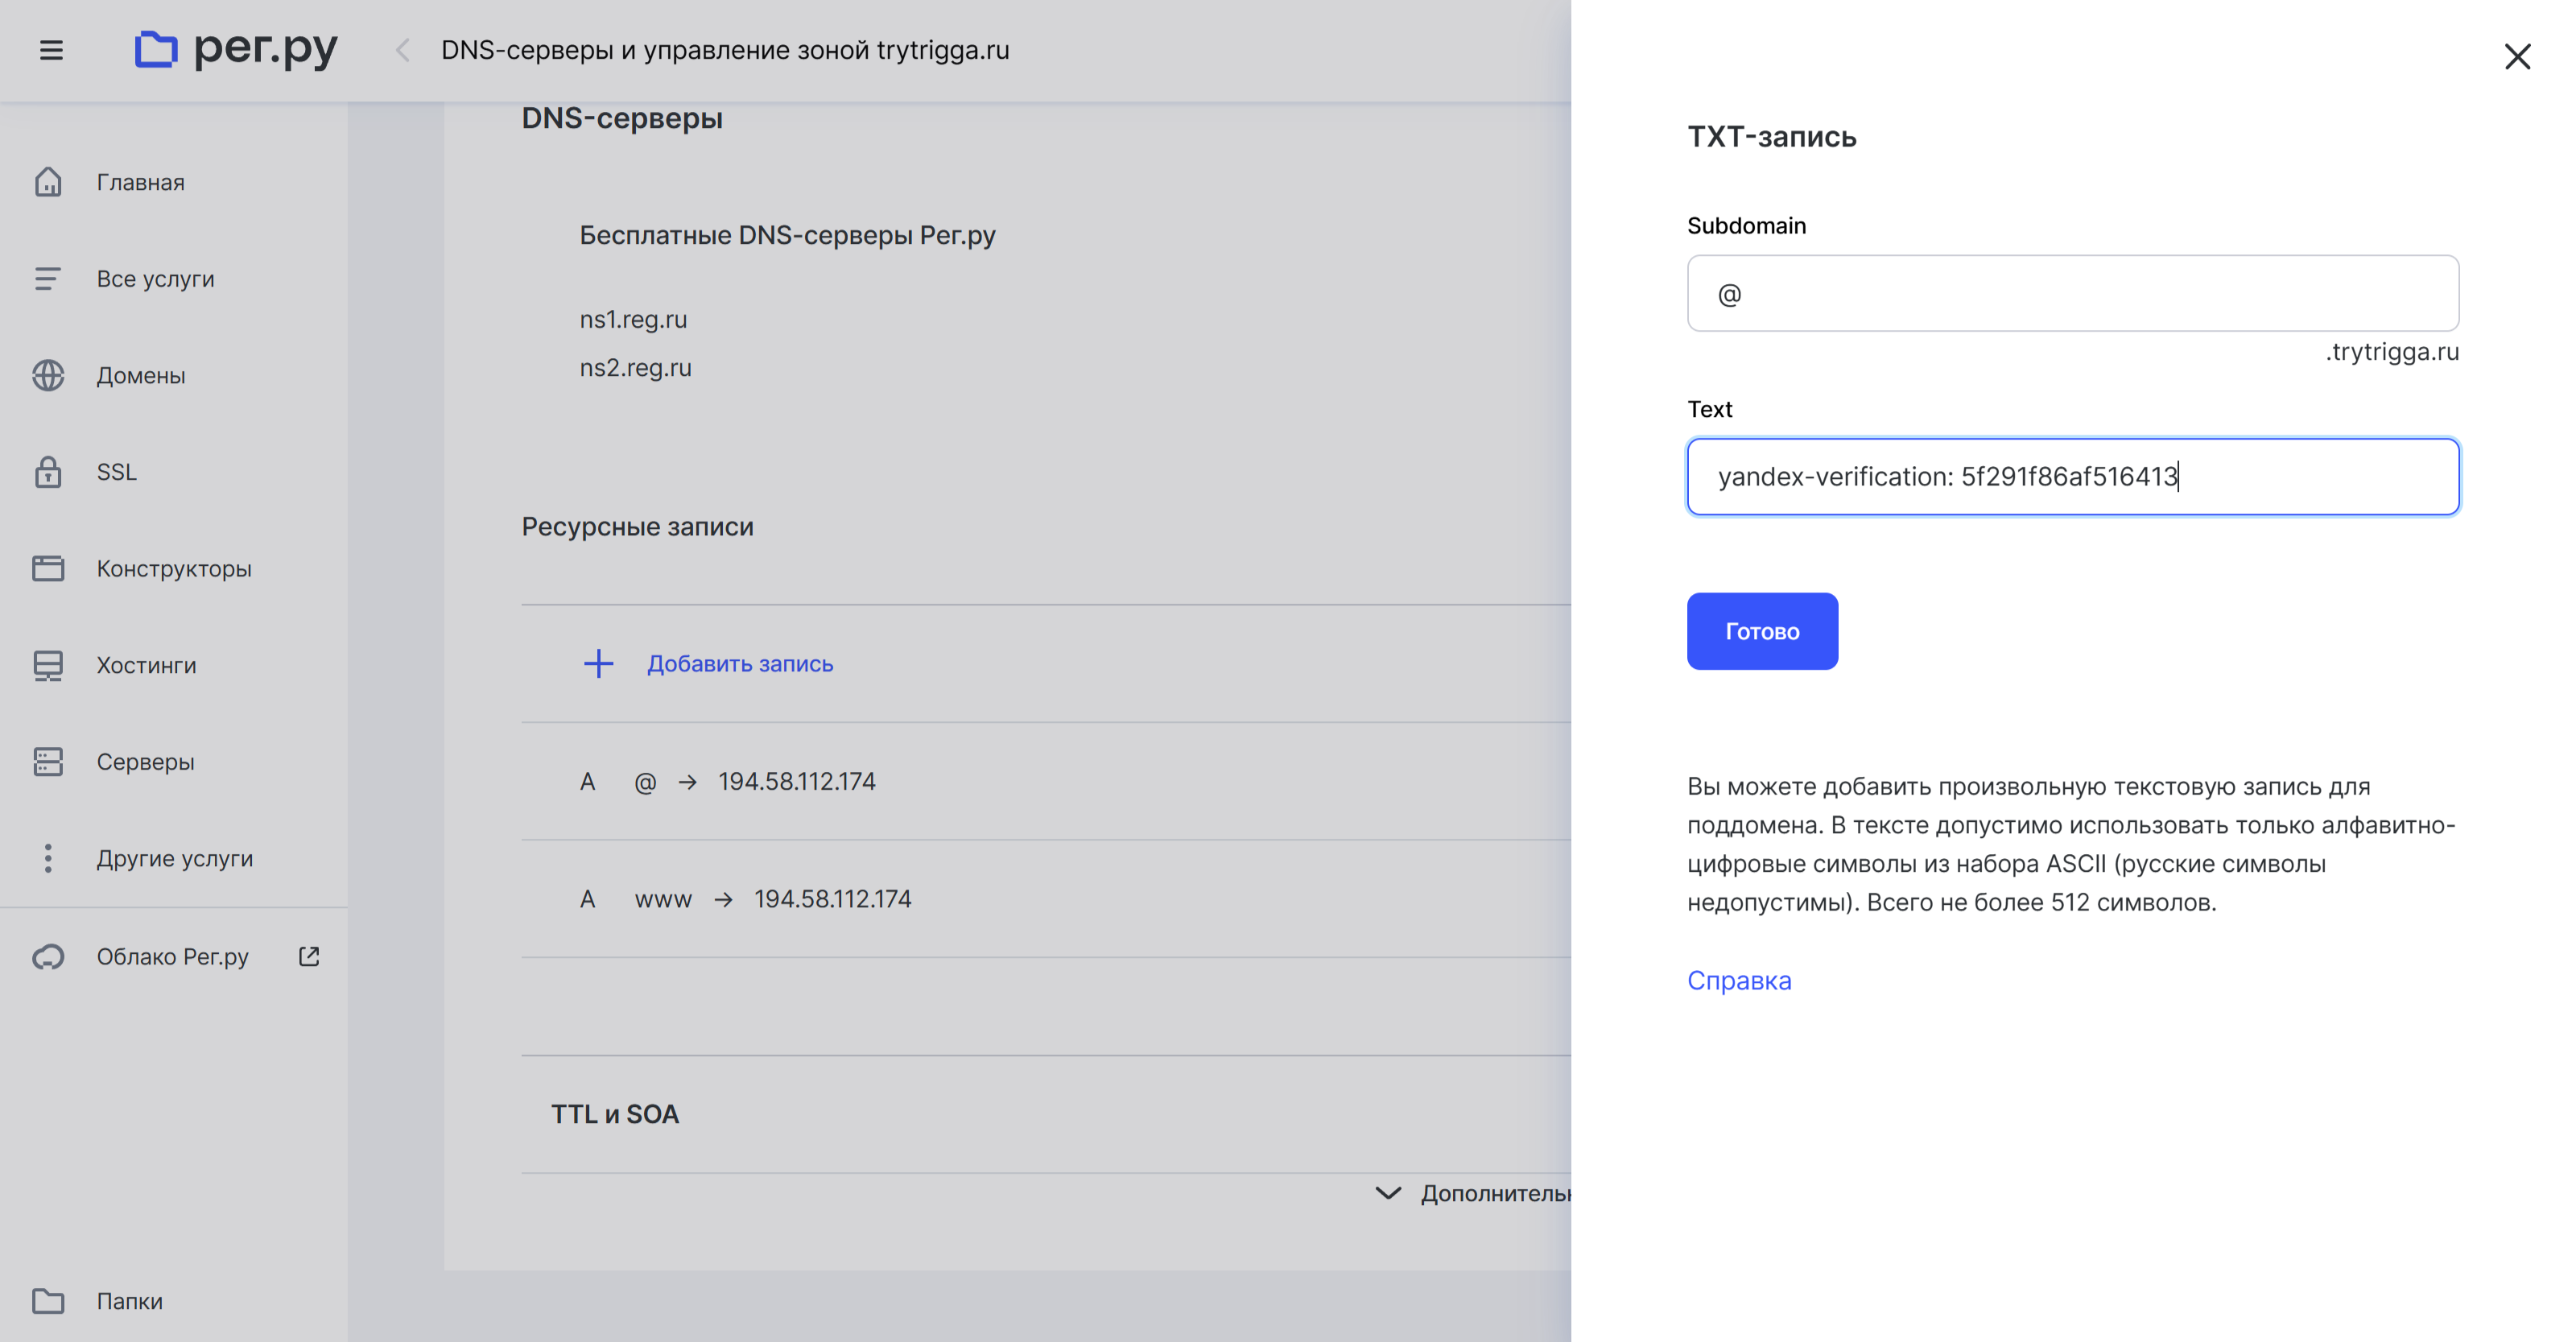Open Хостинги section
The image size is (2576, 1342).
pyautogui.click(x=147, y=665)
